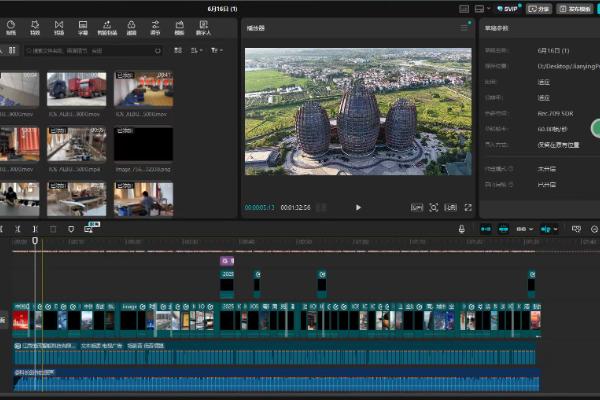Open the Effects star icon in top toolbar

(x=35, y=26)
